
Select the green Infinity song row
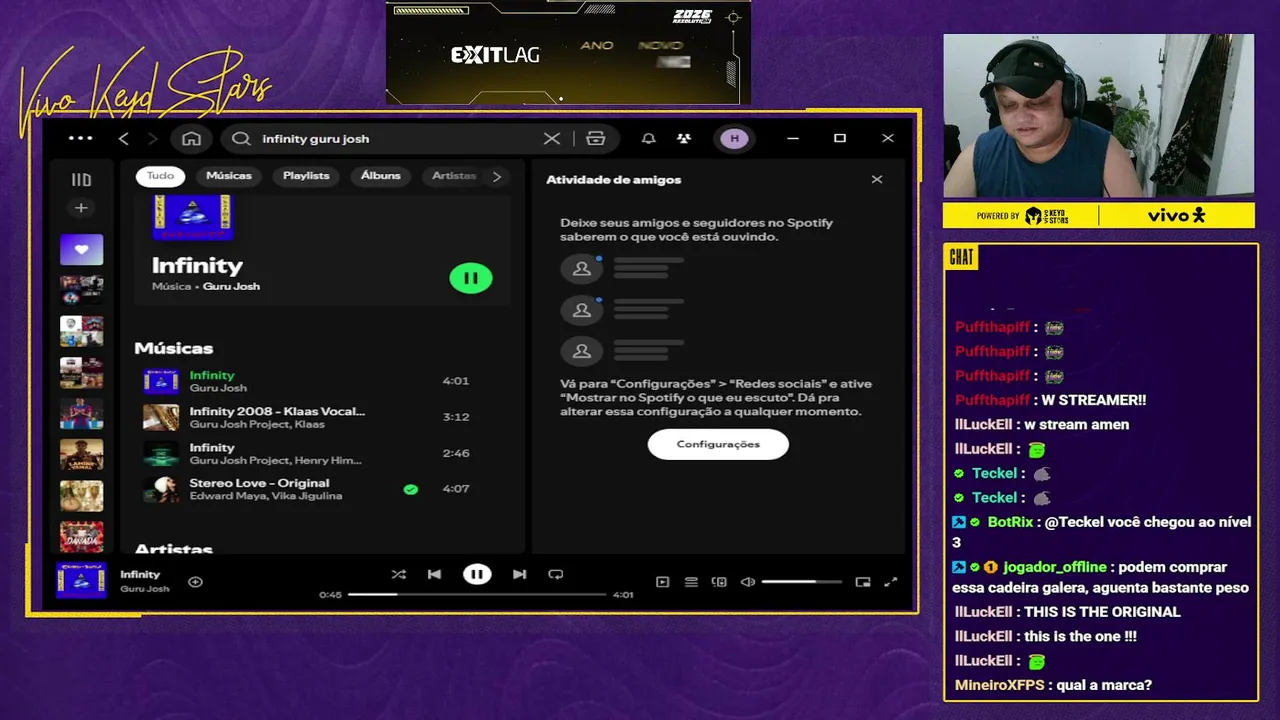point(320,381)
